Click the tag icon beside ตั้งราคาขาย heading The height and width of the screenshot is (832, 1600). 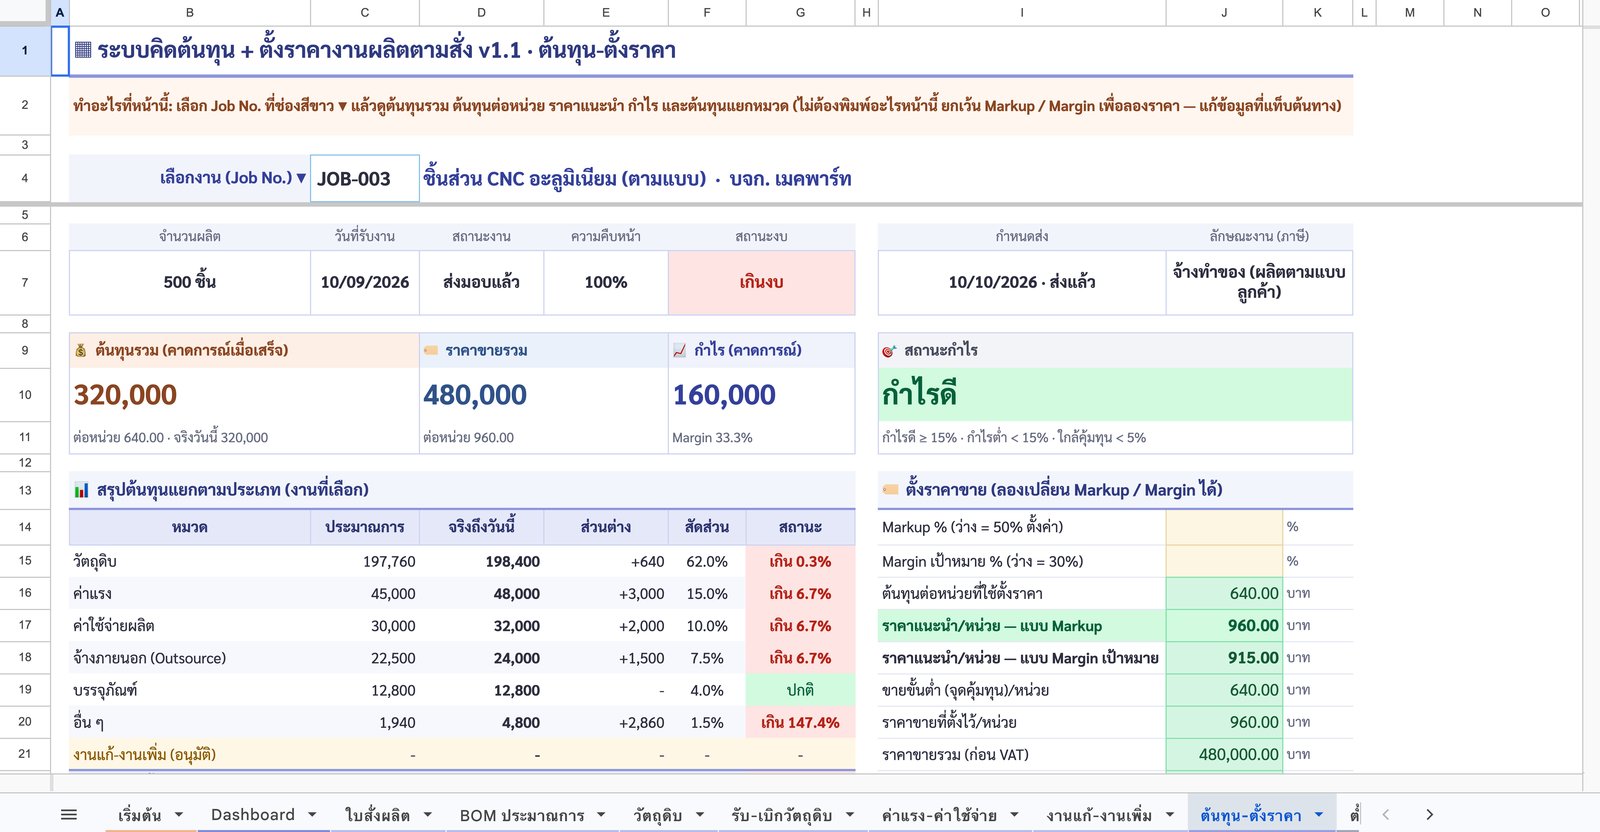[x=890, y=490]
